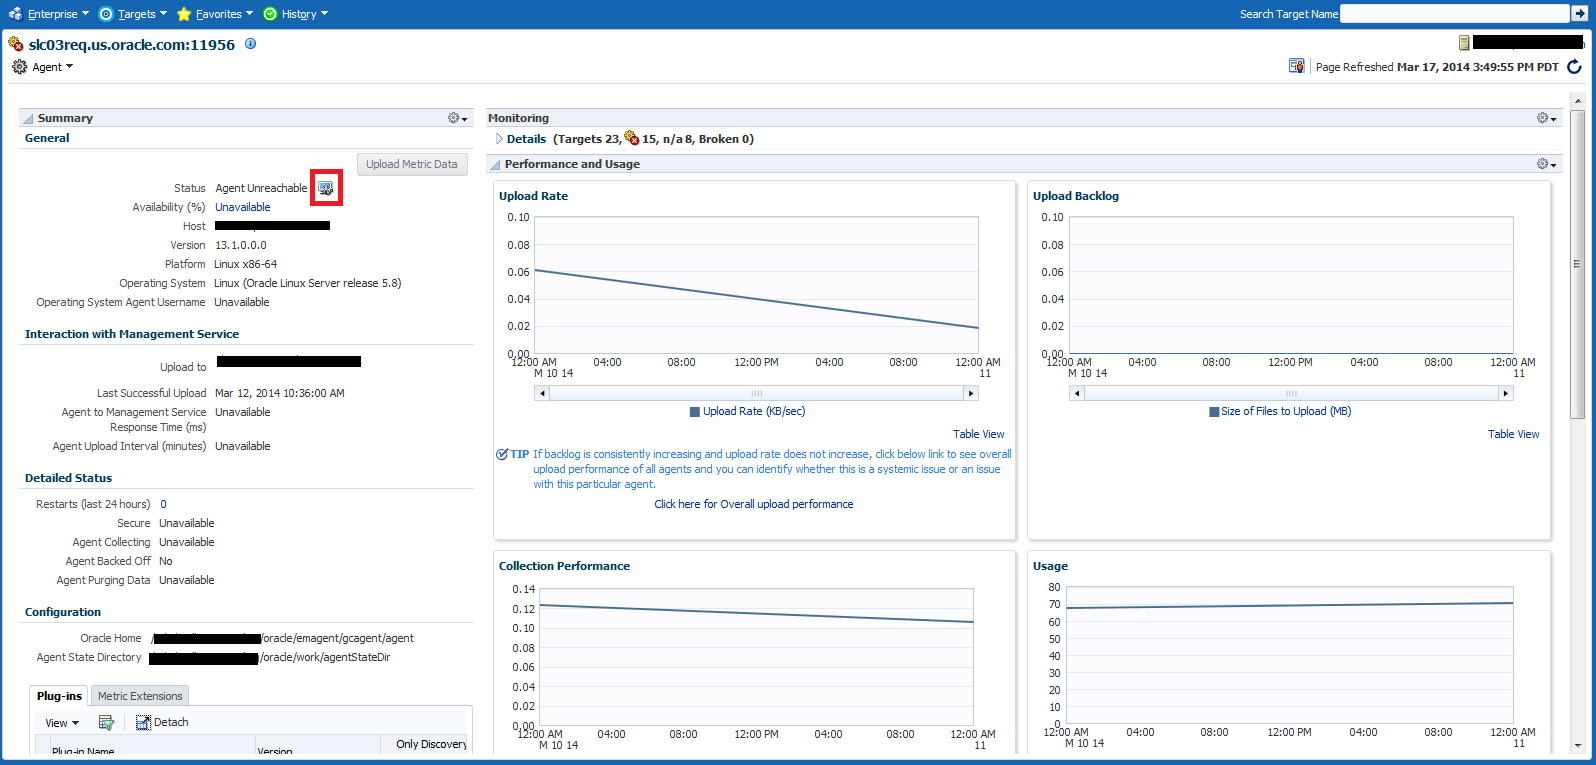
Task: Click the Upload Backlog chart left scroll arrow
Action: coord(1077,393)
